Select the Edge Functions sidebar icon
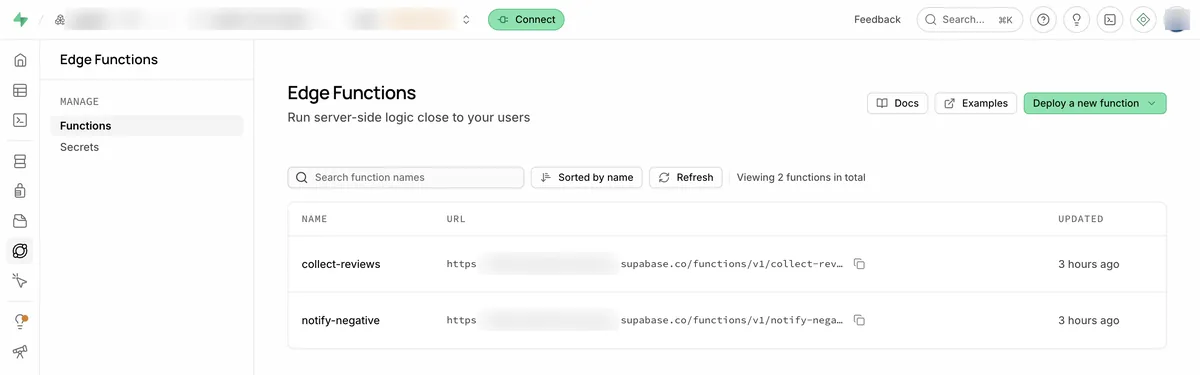 click(20, 251)
